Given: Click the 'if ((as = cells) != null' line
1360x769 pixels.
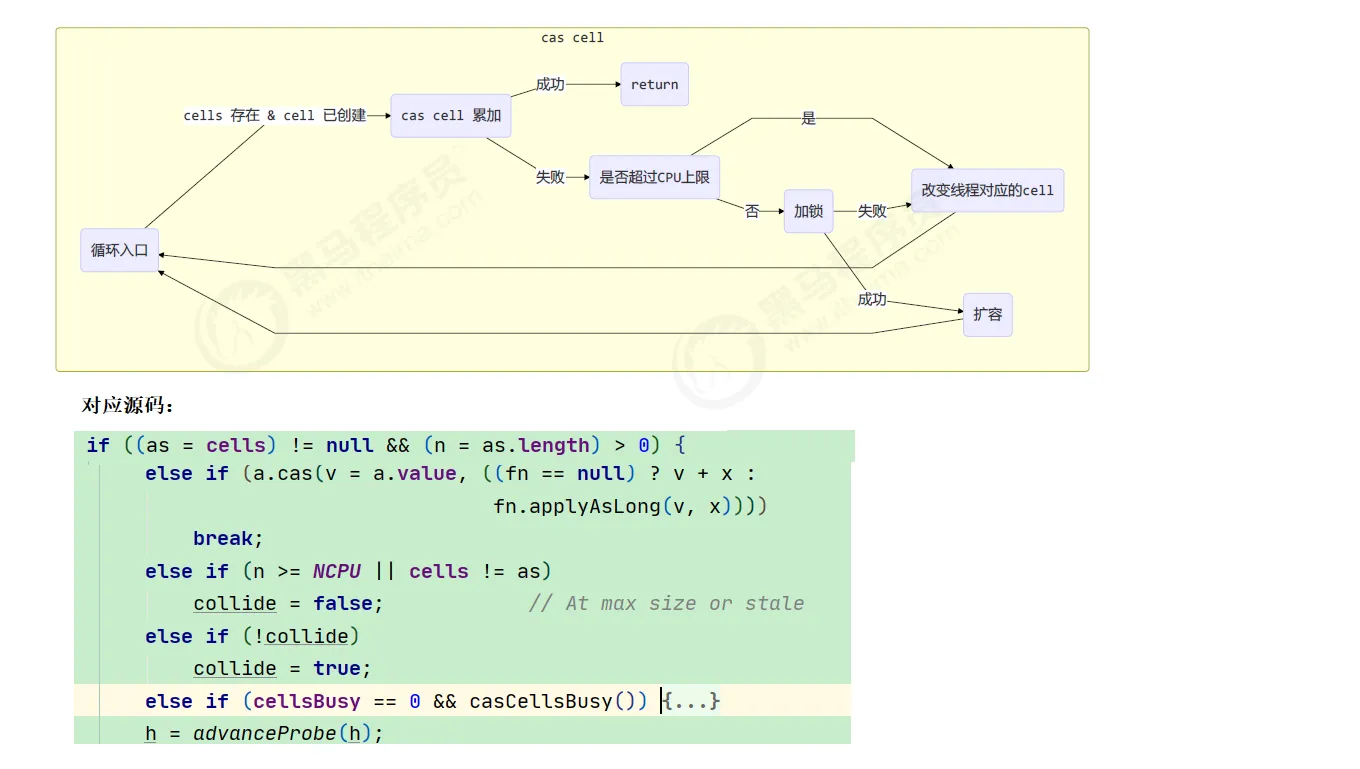Looking at the screenshot, I should tap(386, 445).
